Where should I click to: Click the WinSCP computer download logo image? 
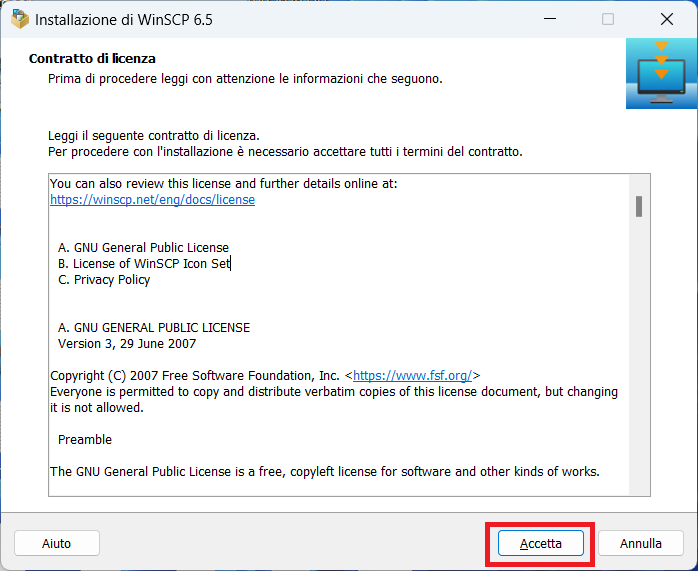(661, 74)
